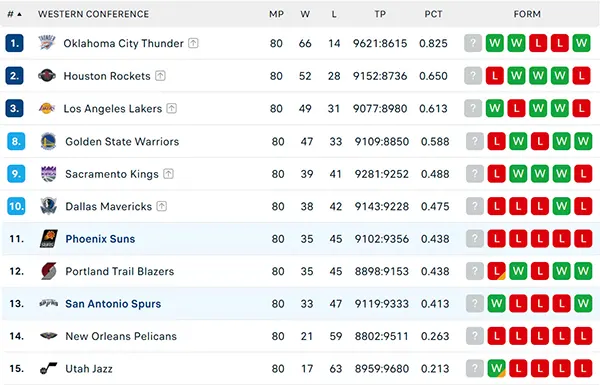Image resolution: width=600 pixels, height=385 pixels.
Task: Click the first L form result for Houston Rockets
Action: [495, 75]
